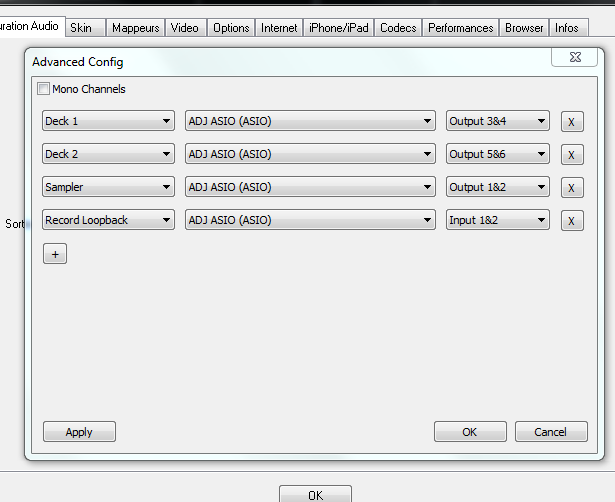Expand the Output 3&4 channel dropdown
This screenshot has height=502, width=615.
click(498, 122)
